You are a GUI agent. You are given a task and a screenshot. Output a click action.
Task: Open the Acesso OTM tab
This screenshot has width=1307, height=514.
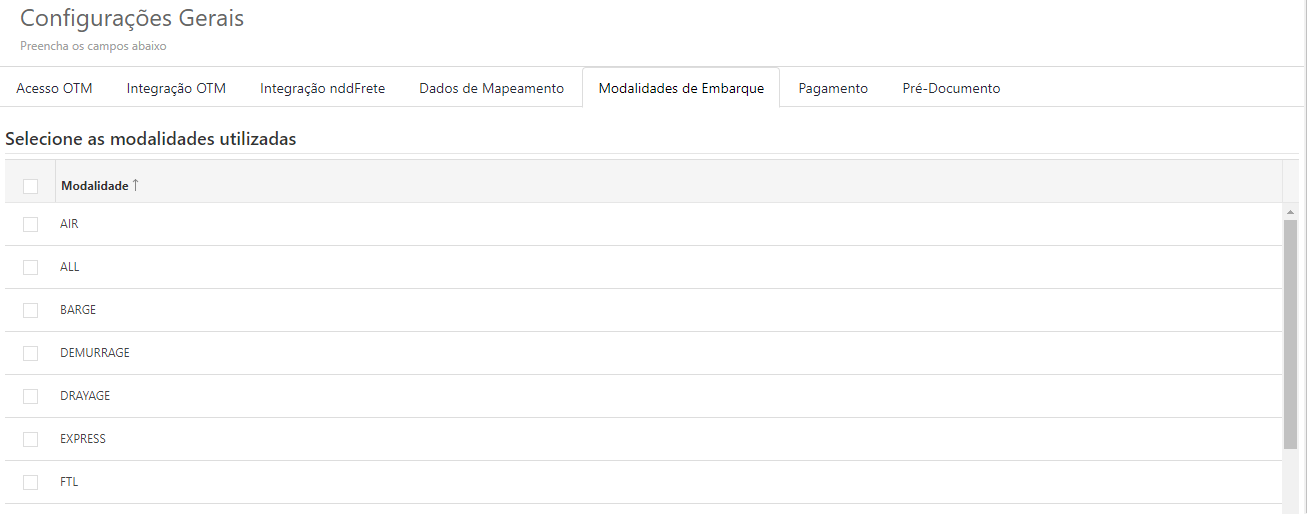click(x=54, y=88)
